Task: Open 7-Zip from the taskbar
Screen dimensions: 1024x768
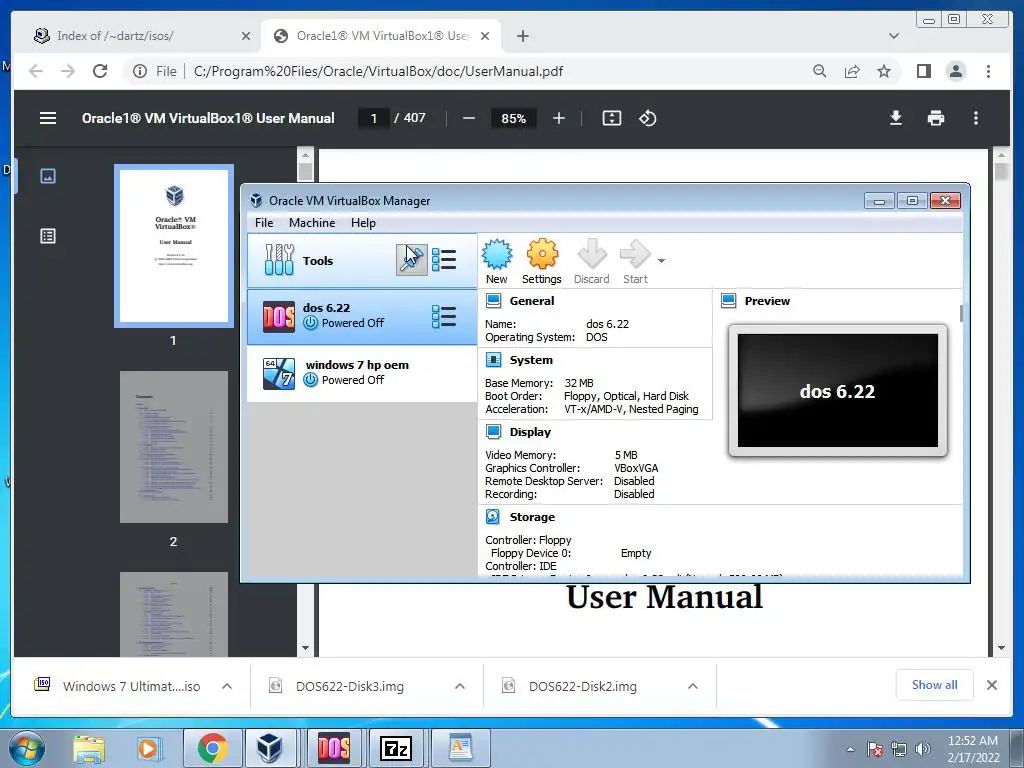Action: 396,748
